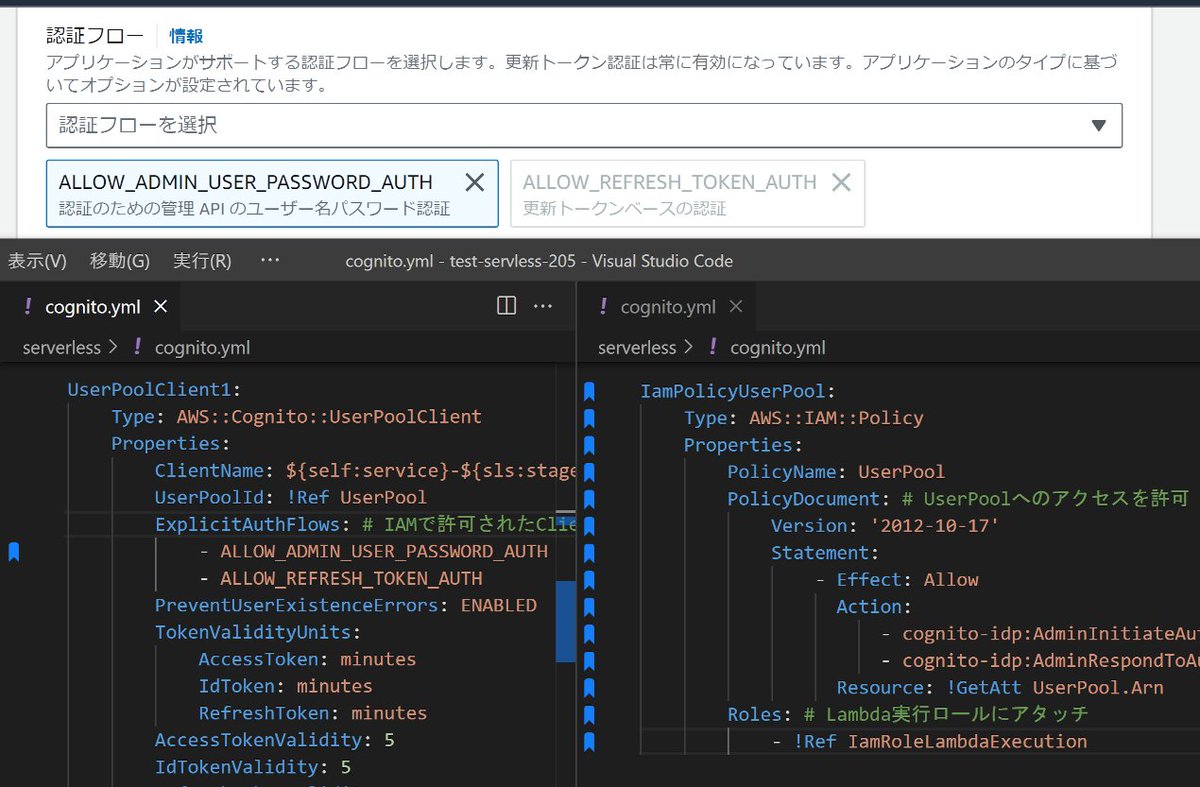This screenshot has height=787, width=1200.
Task: Switch to right editor cognito.yml tab
Action: [668, 307]
